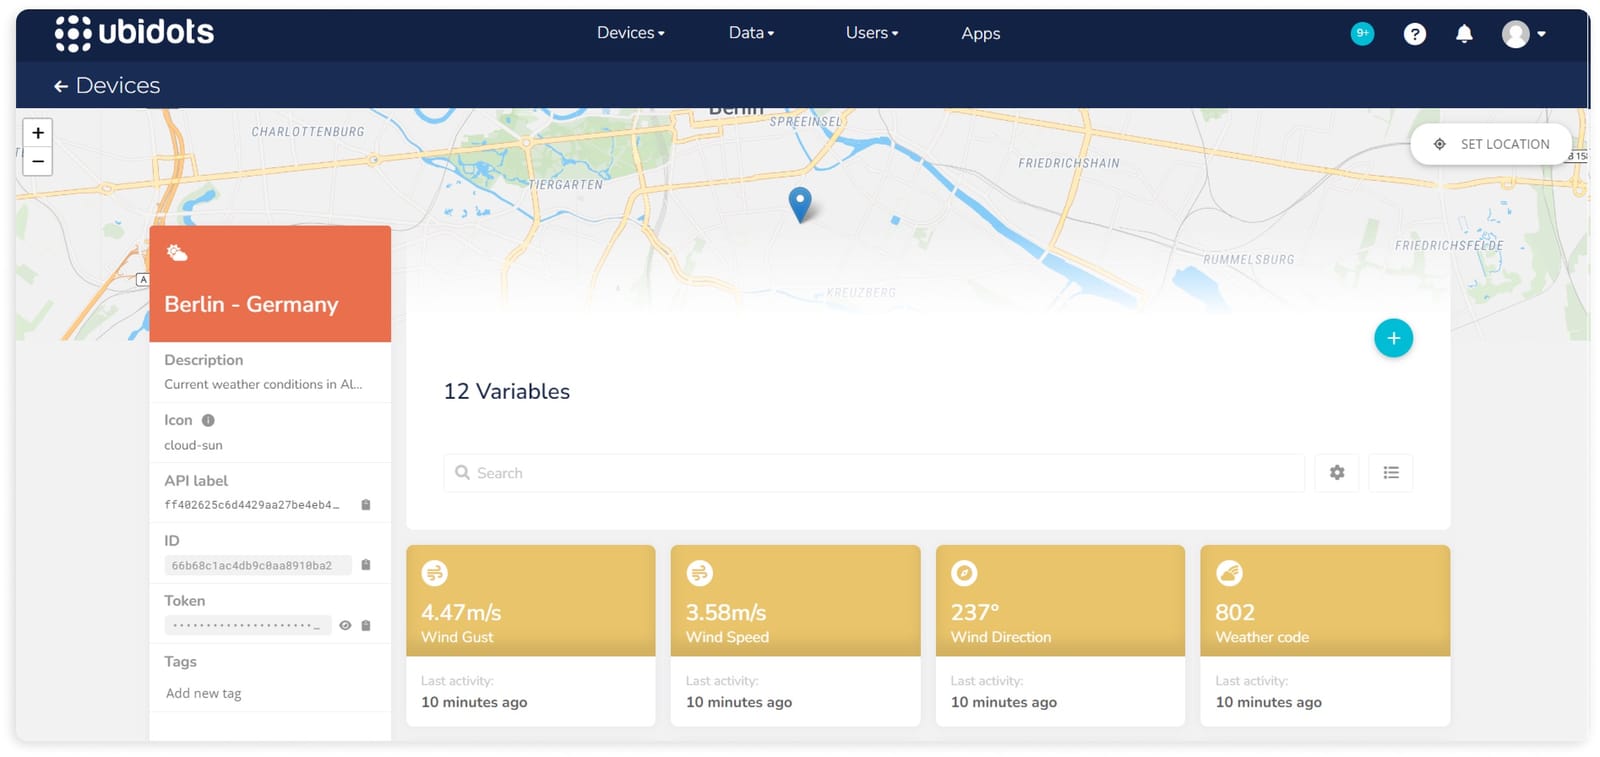Image resolution: width=1600 pixels, height=757 pixels.
Task: Expand the Data dropdown menu
Action: (751, 33)
